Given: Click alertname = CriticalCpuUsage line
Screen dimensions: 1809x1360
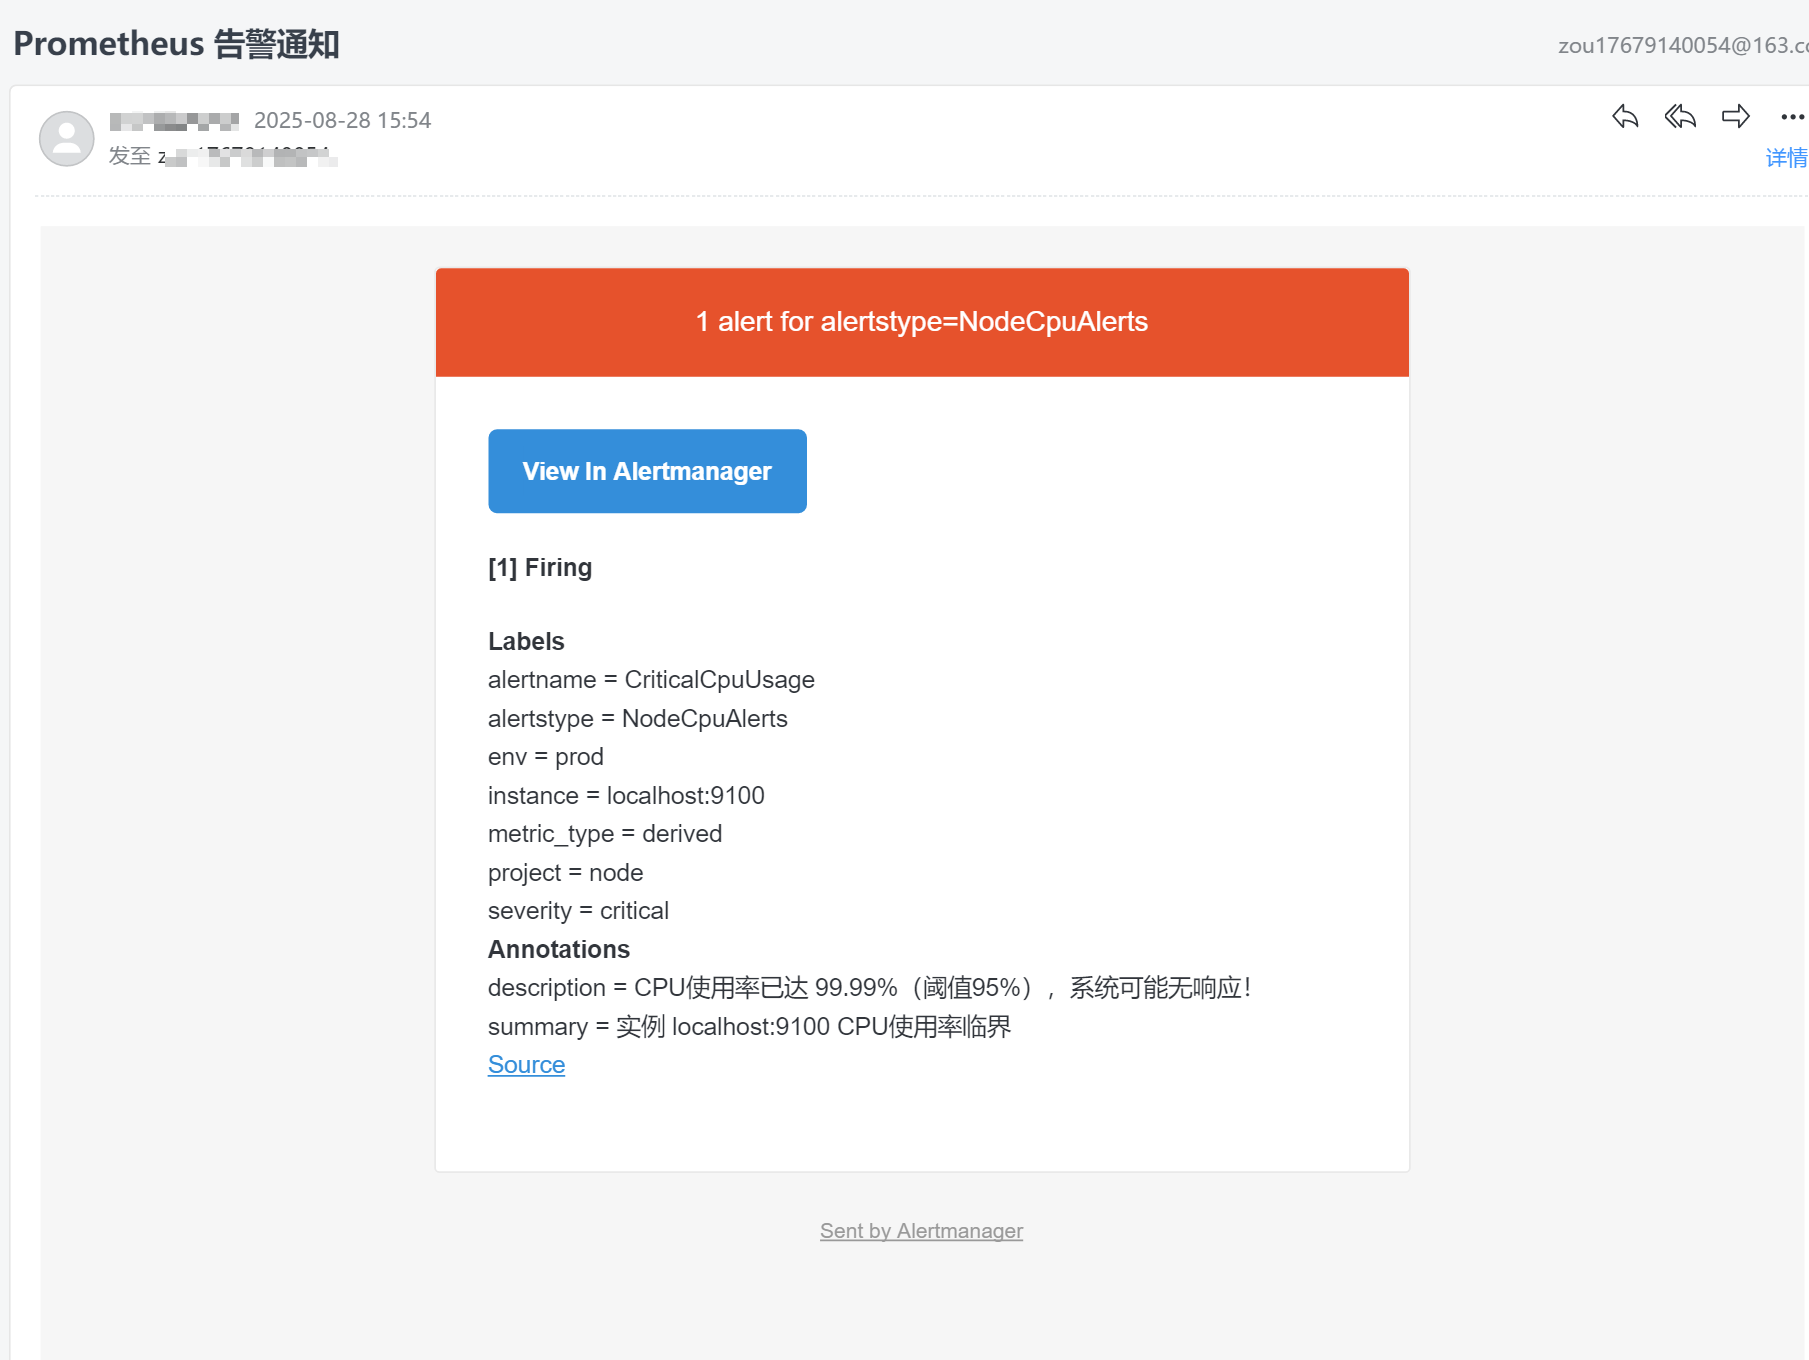Looking at the screenshot, I should (651, 680).
